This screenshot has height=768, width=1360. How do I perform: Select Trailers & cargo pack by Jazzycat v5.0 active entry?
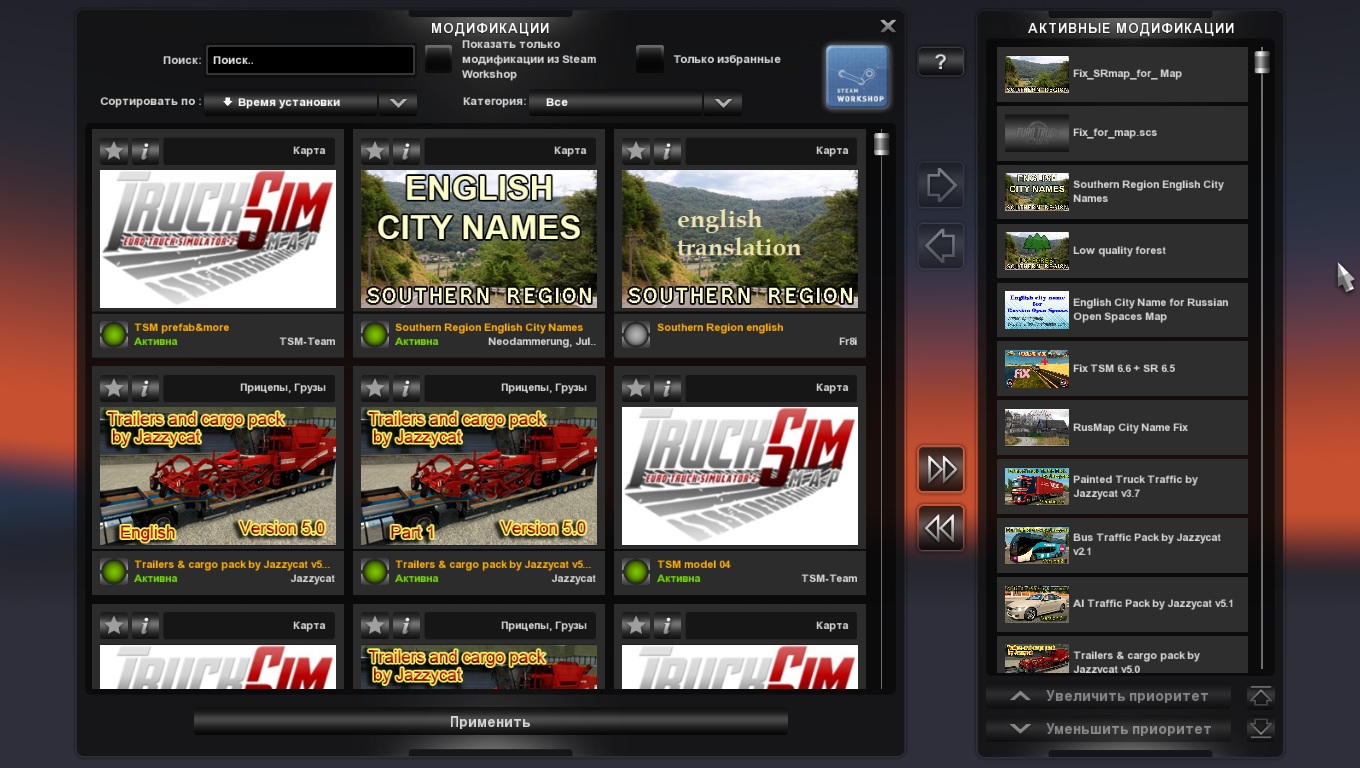coord(1122,655)
